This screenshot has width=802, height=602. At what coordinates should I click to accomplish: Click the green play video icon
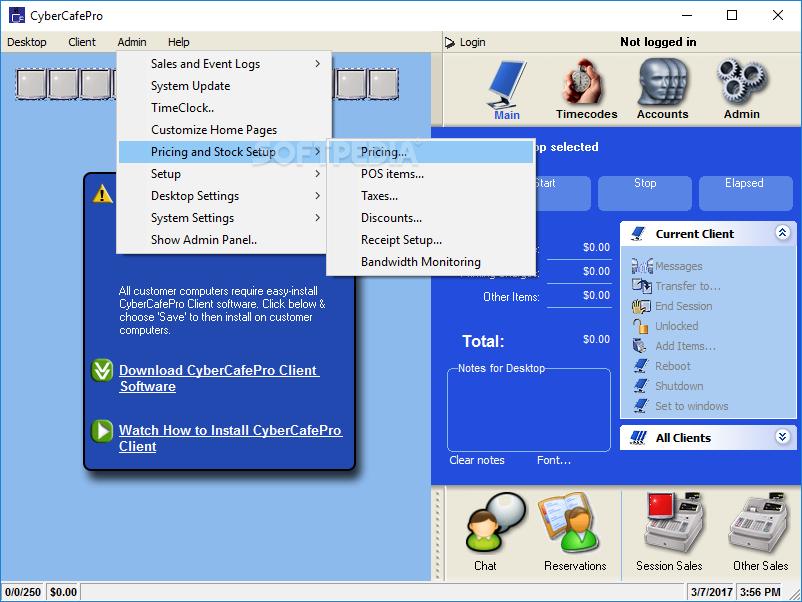[102, 431]
